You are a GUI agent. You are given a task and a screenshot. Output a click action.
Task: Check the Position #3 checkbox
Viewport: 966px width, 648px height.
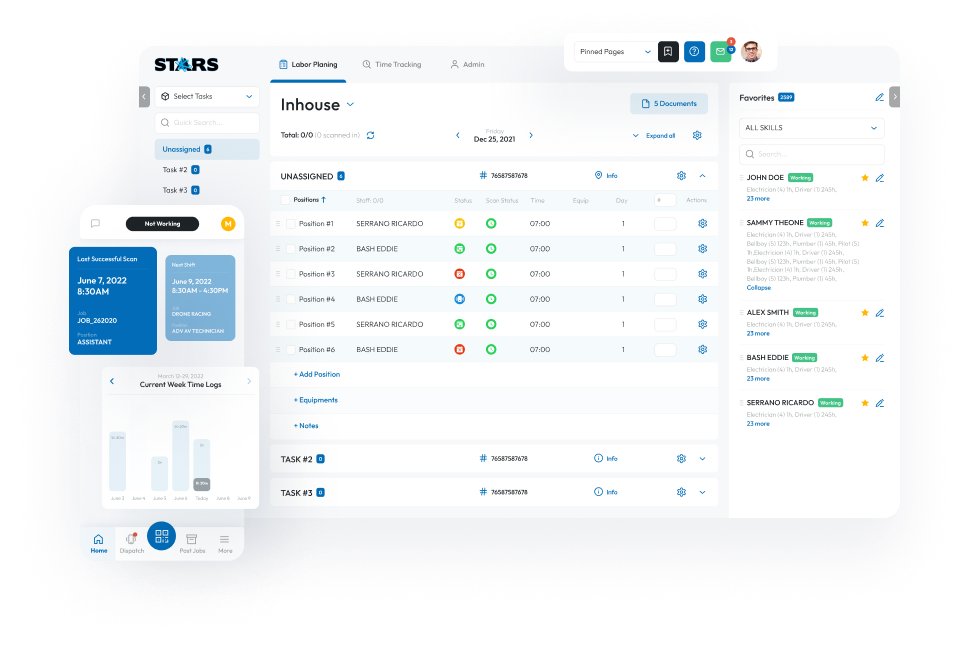point(291,275)
